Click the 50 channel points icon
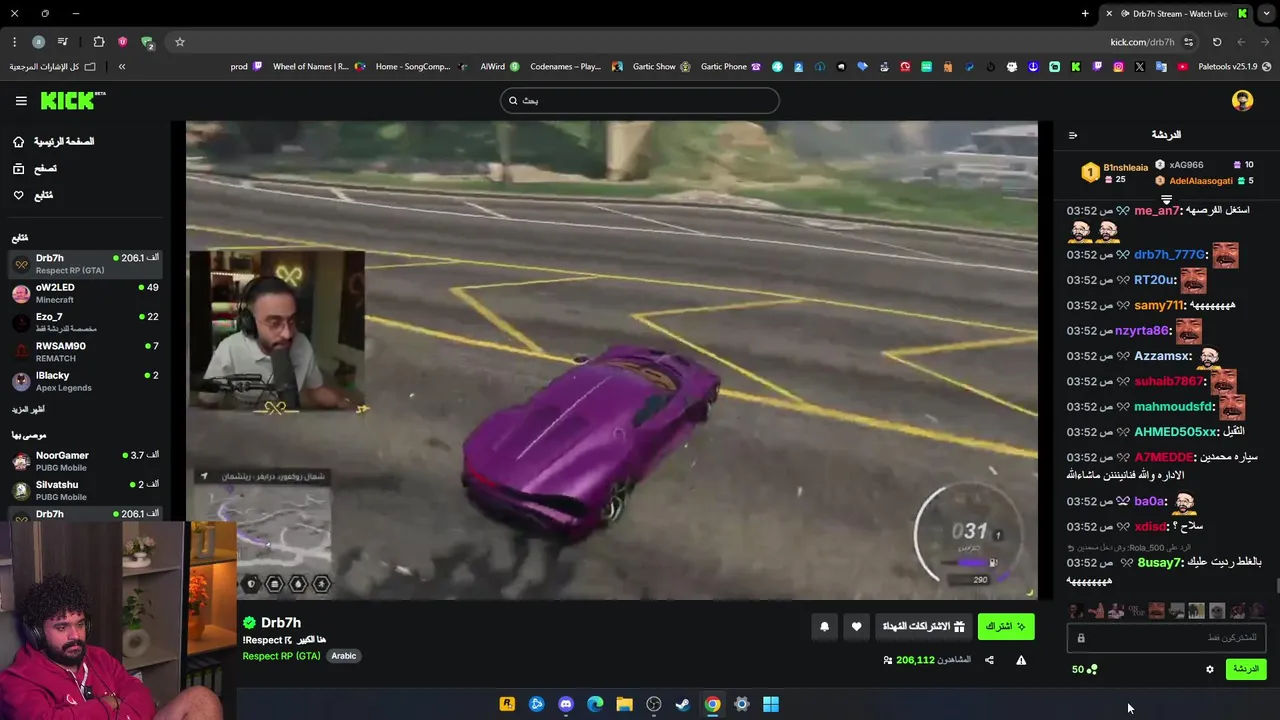This screenshot has height=720, width=1280. 1084,669
